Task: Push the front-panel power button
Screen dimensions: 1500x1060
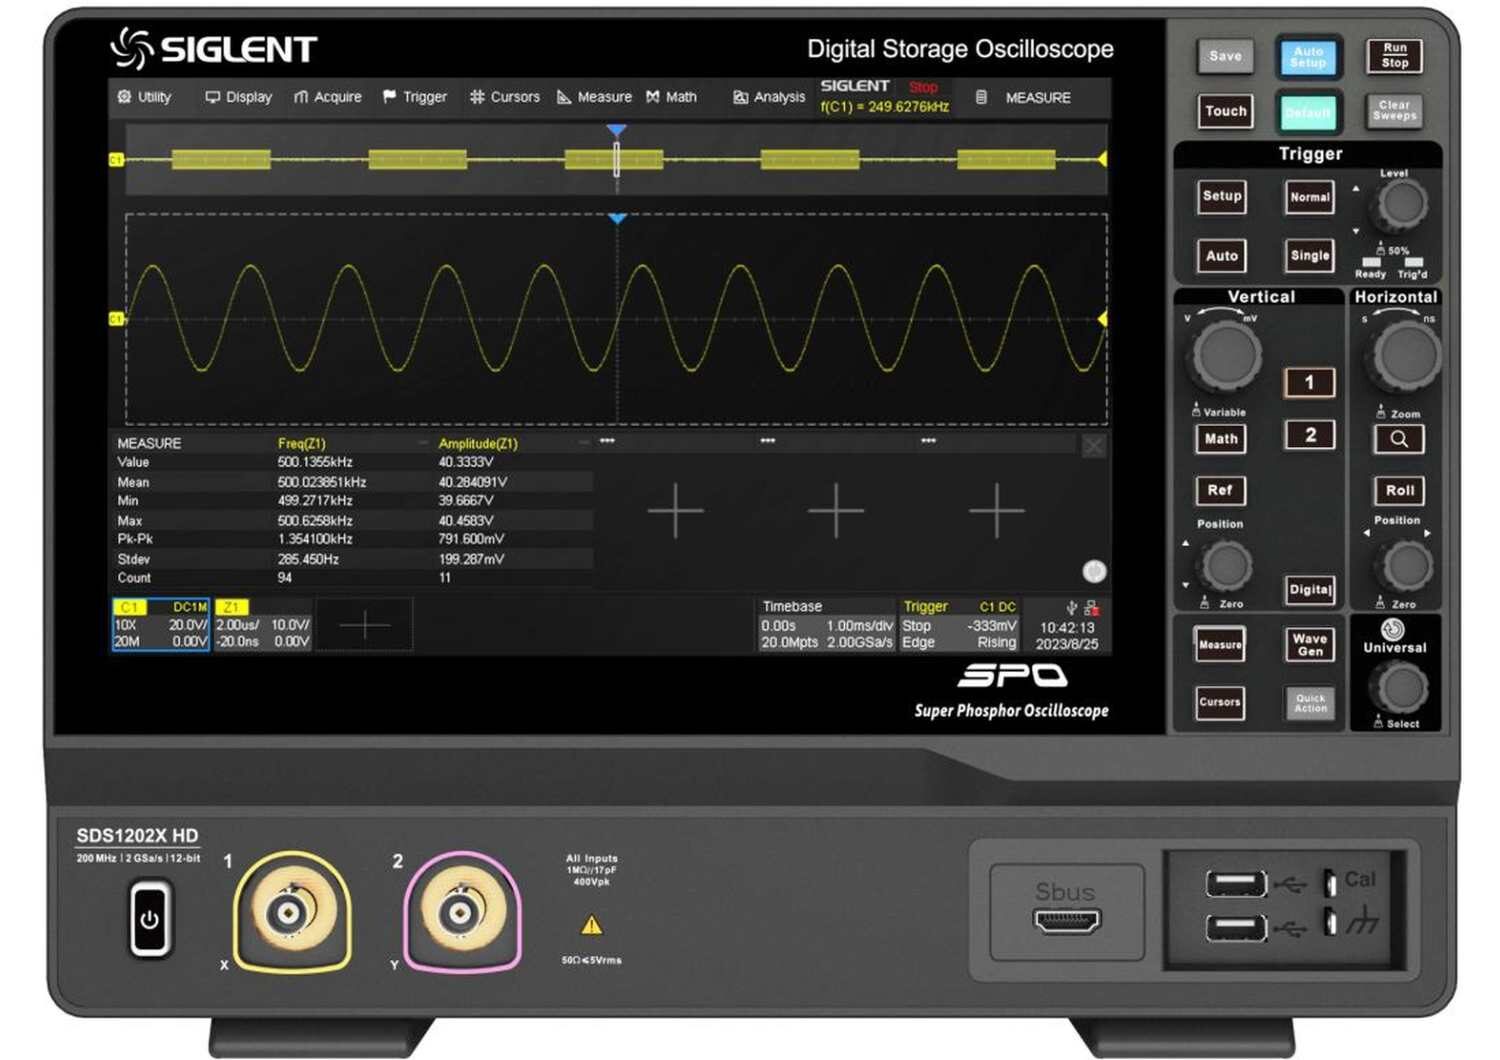Action: (150, 920)
